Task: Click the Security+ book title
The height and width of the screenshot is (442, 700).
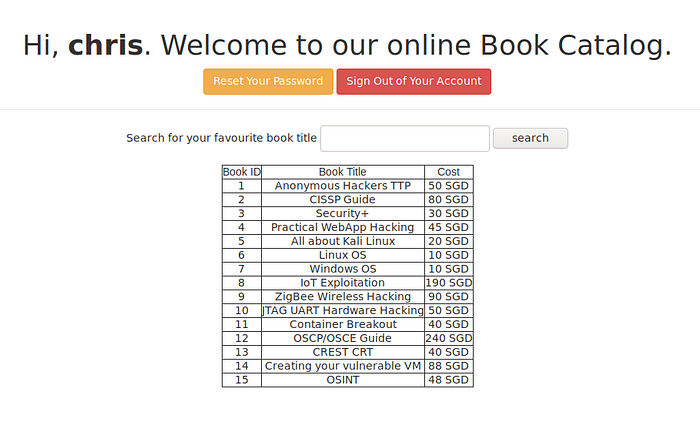Action: coord(342,214)
